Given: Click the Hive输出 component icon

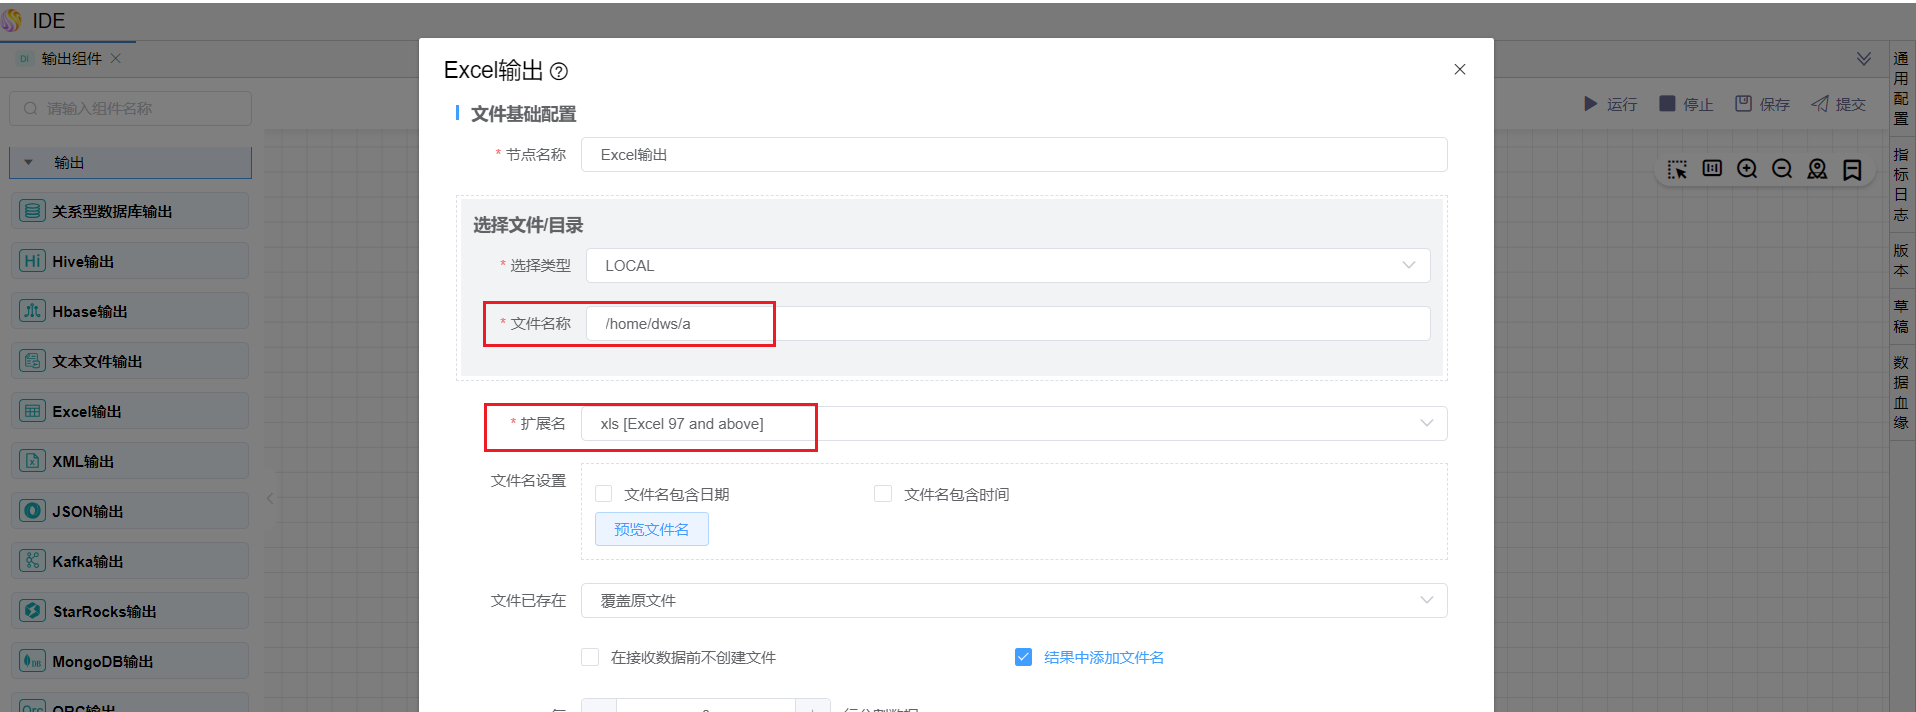Looking at the screenshot, I should click(x=33, y=261).
